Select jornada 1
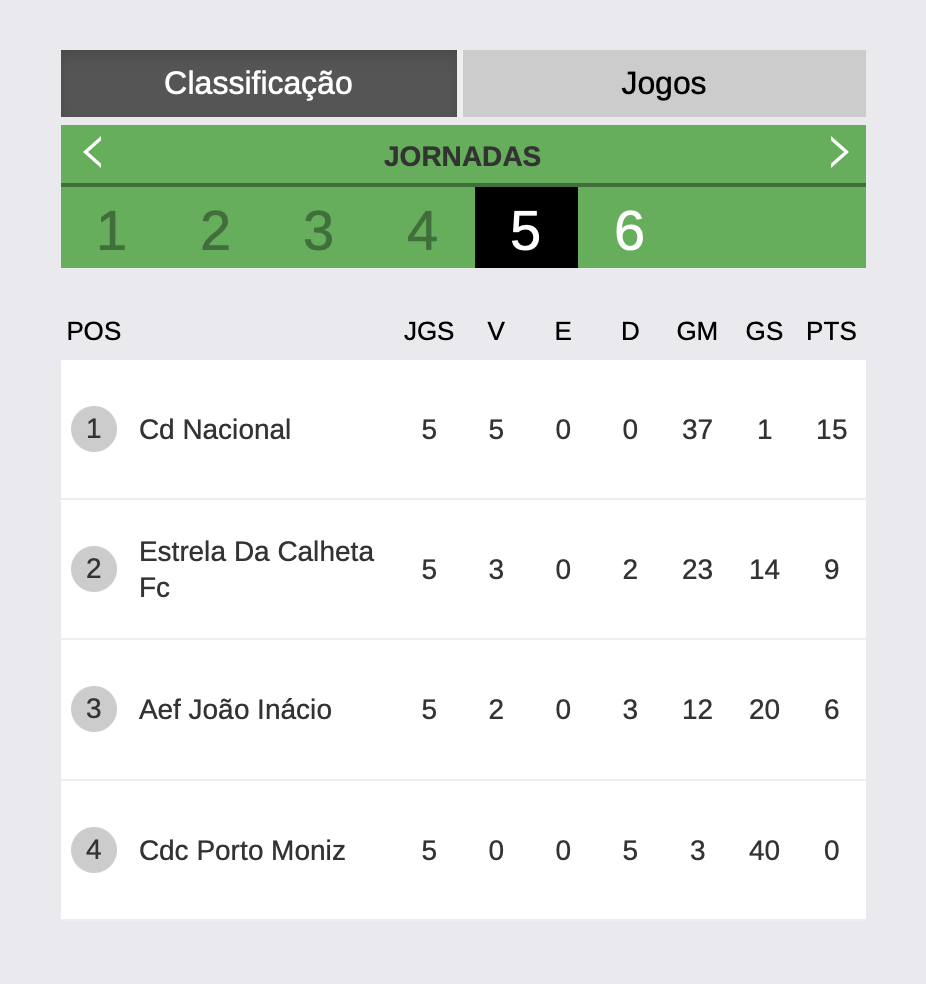This screenshot has height=984, width=926. tap(111, 230)
